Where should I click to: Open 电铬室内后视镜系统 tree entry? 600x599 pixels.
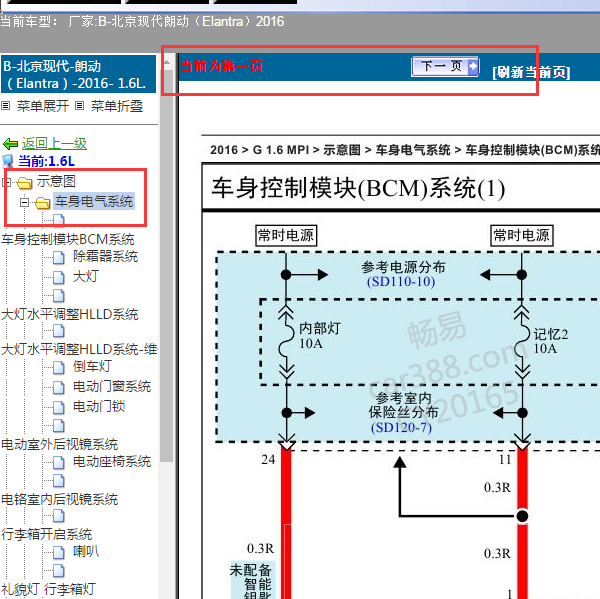pyautogui.click(x=59, y=499)
